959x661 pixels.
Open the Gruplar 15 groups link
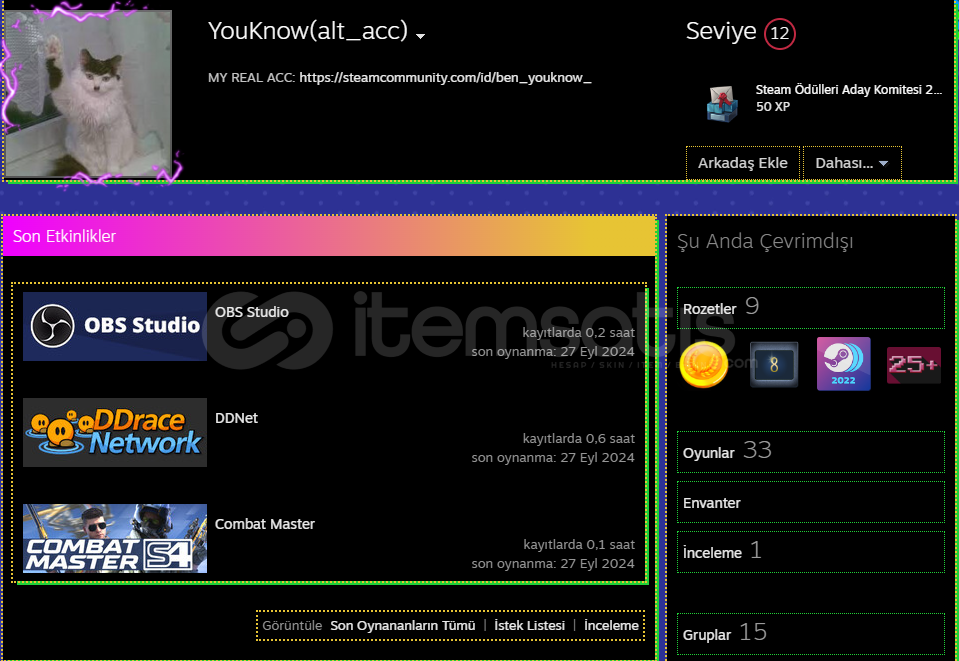tap(810, 633)
